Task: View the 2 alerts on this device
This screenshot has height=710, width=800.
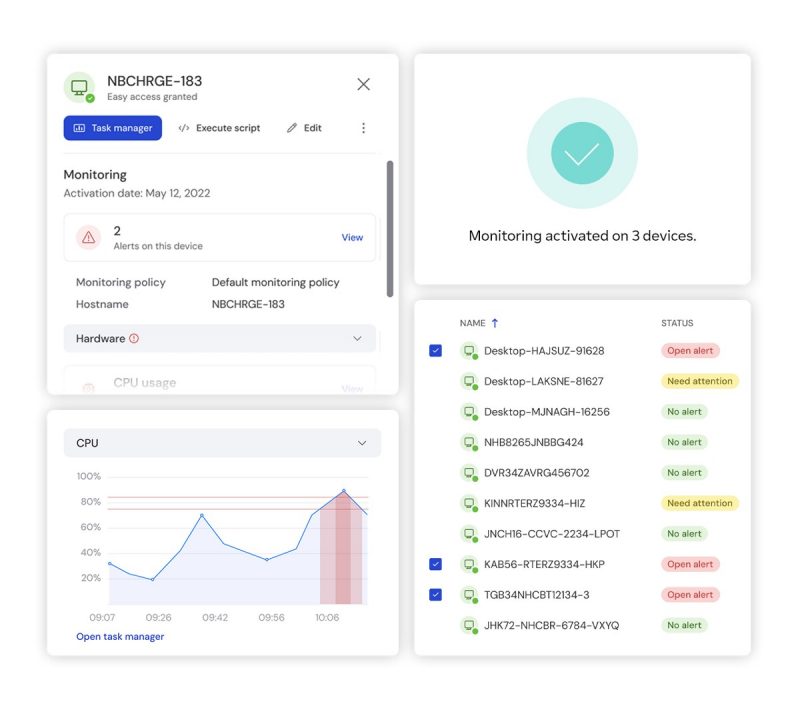Action: [x=352, y=238]
